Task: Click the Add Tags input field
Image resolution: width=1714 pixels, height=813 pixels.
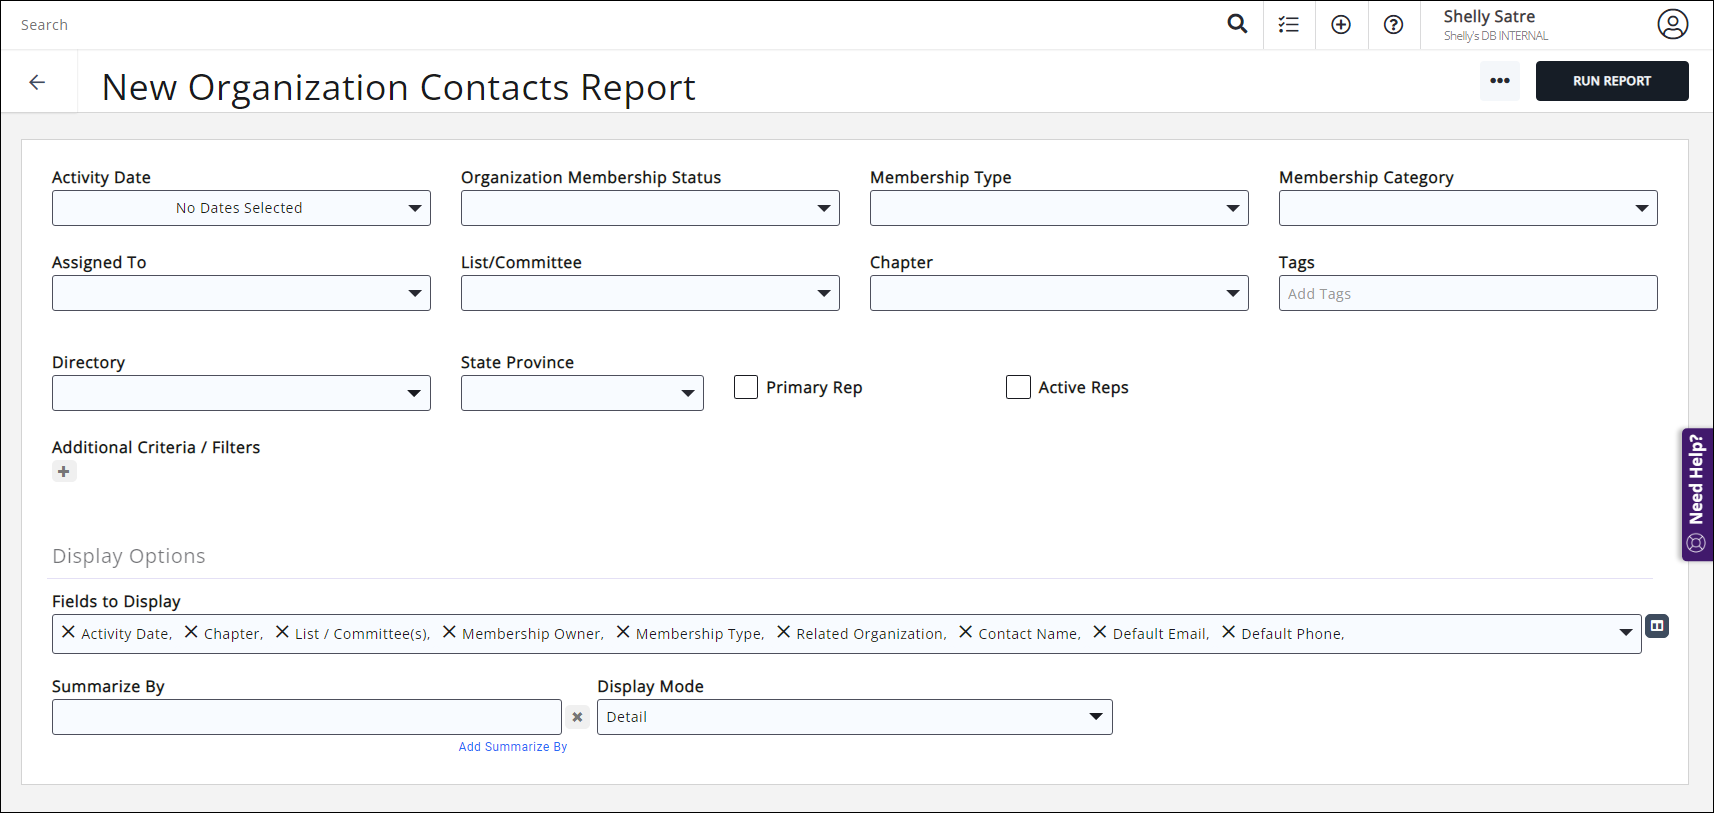Action: pyautogui.click(x=1467, y=293)
